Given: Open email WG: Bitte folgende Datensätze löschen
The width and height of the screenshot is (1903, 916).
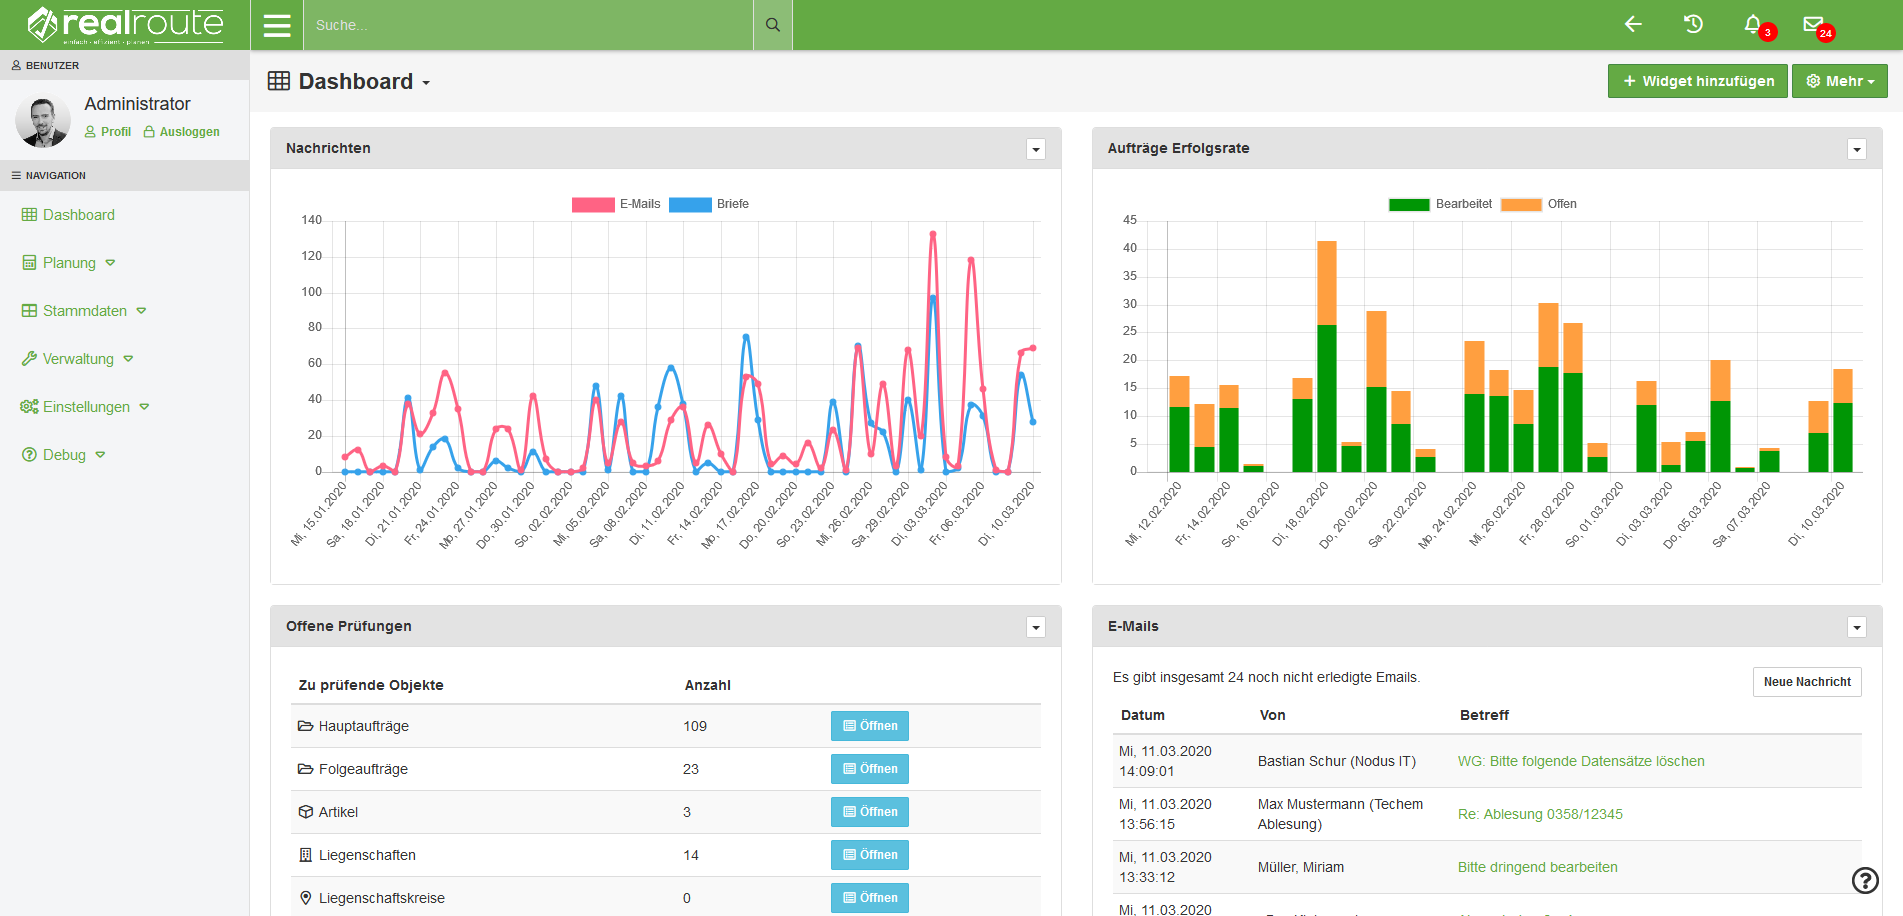Looking at the screenshot, I should pyautogui.click(x=1581, y=761).
